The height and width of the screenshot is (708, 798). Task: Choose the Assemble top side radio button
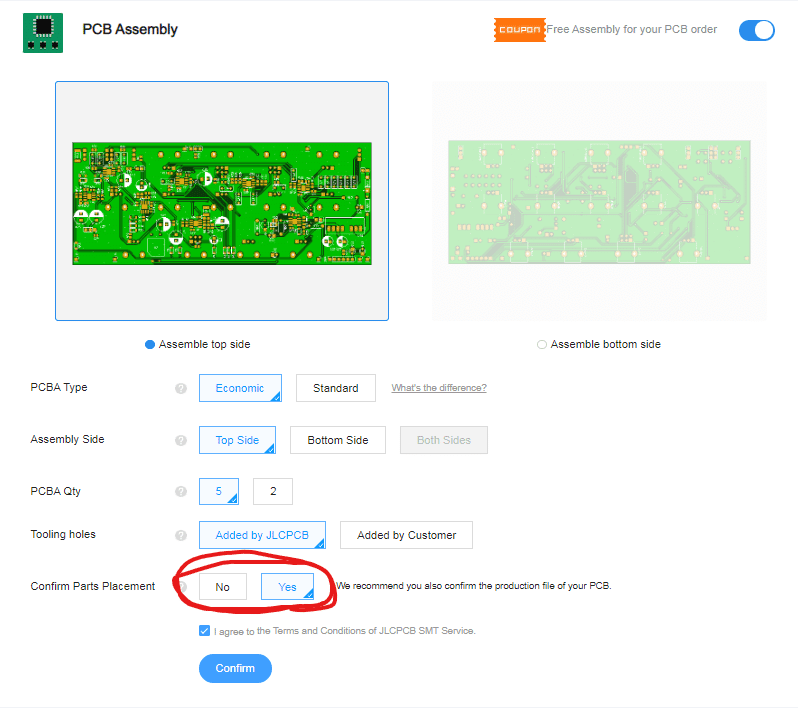[x=150, y=345]
